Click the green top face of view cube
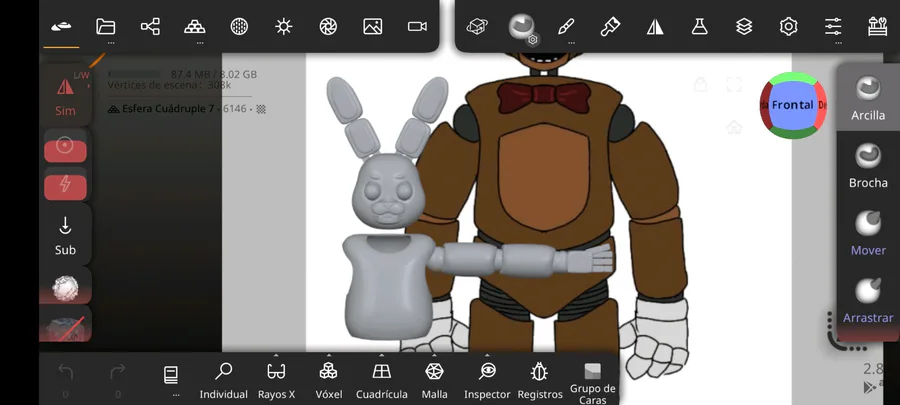 click(x=795, y=78)
